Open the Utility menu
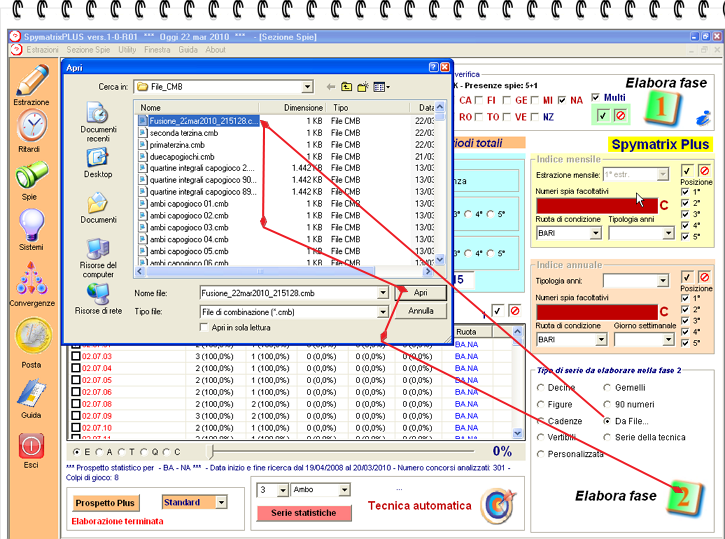Screen dimensions: 725x539 pyautogui.click(x=127, y=49)
